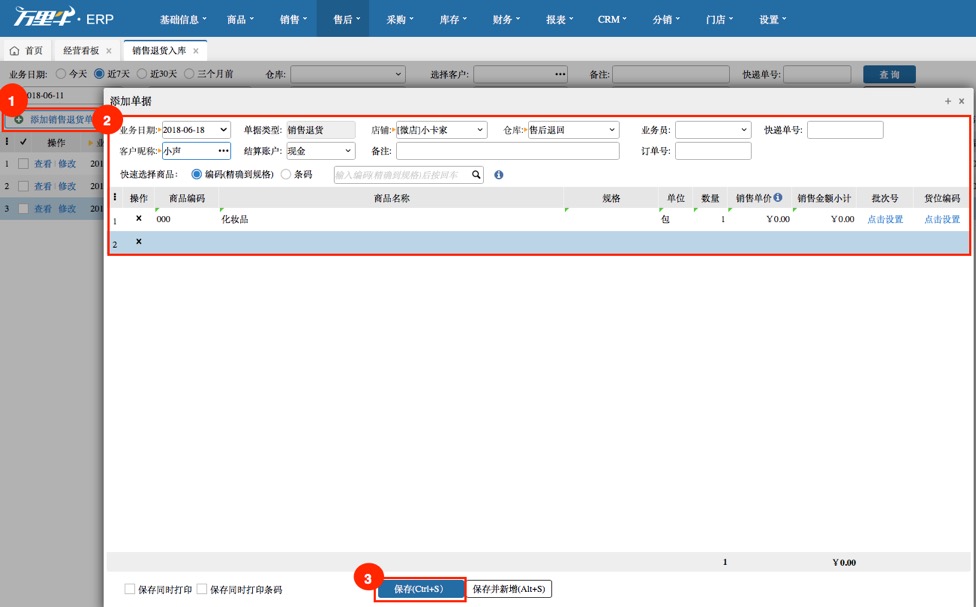976x607 pixels.
Task: Click the info icon next to the barcode input
Action: pos(497,174)
